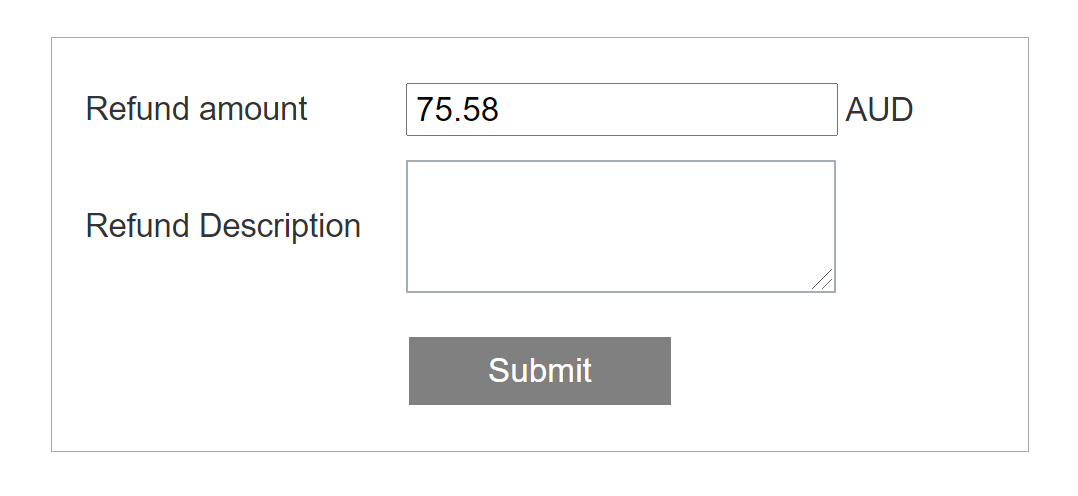Click the label left of the amount field

click(x=197, y=109)
